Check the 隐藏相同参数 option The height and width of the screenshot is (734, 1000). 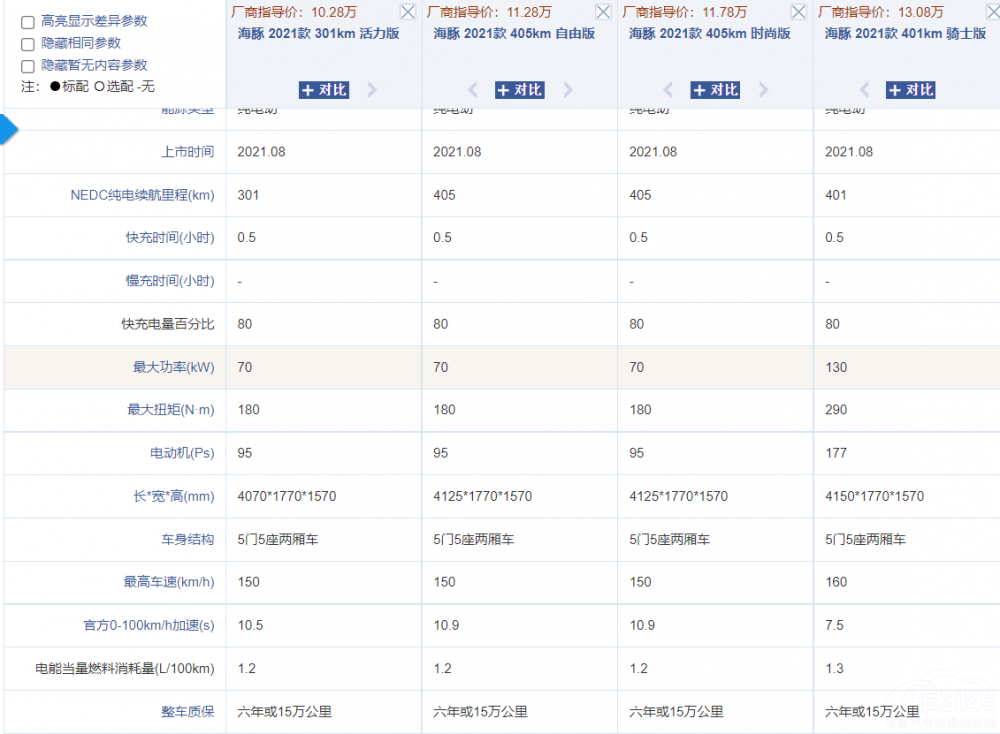(x=28, y=44)
